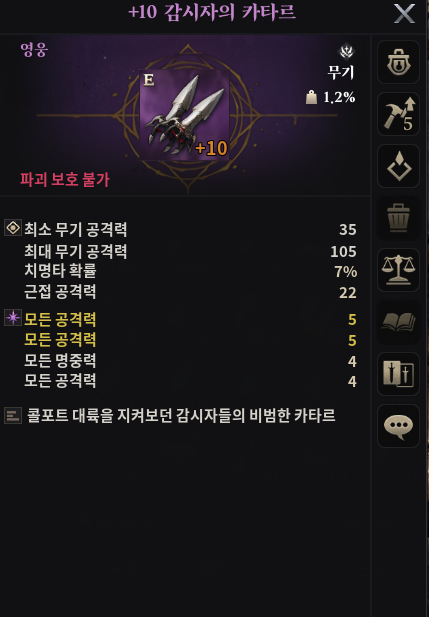
Task: Click the item description lines icon
Action: tap(13, 416)
